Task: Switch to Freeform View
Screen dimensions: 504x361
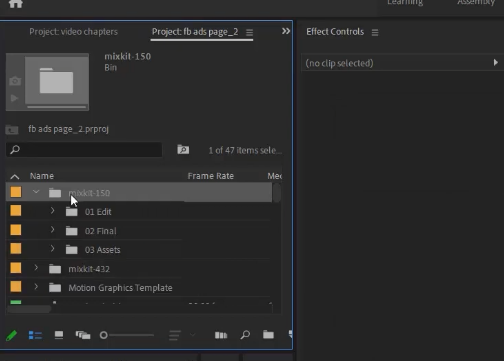Action: point(83,335)
